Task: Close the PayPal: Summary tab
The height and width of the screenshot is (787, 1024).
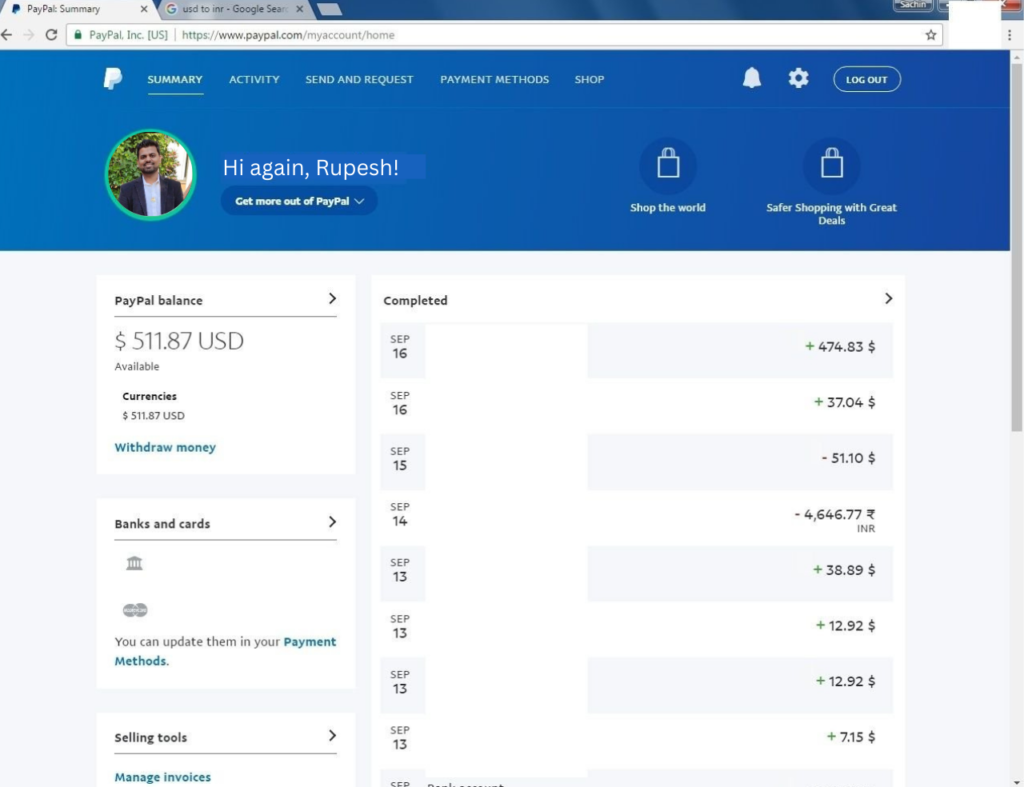Action: coord(144,9)
